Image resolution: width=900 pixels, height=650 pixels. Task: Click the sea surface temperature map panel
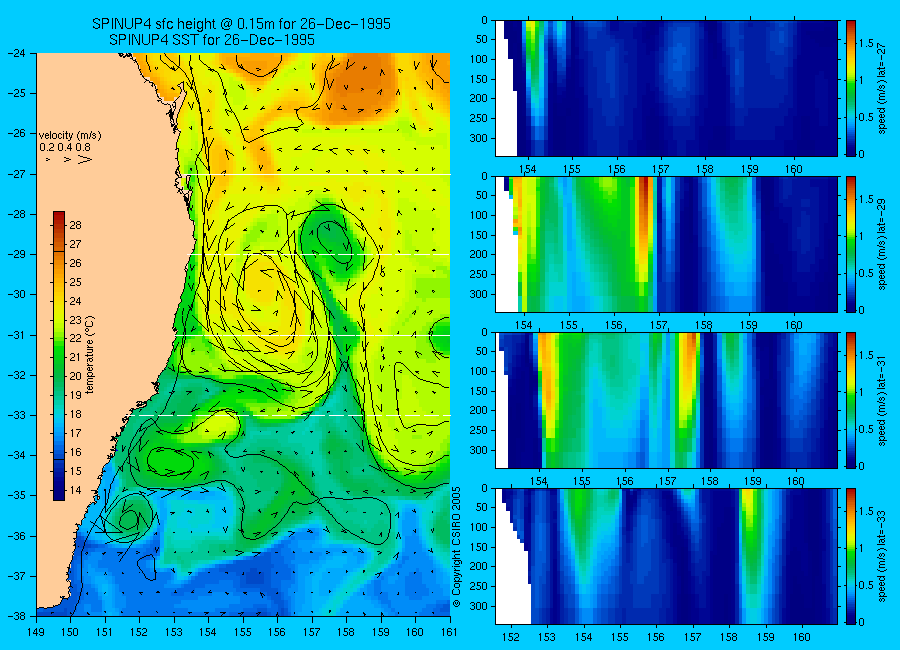(x=243, y=335)
